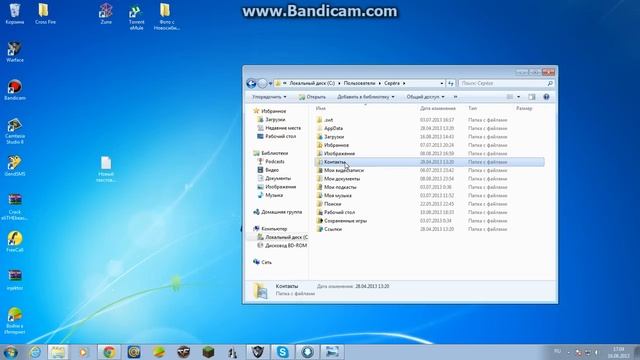Sort by the Тип column header

[473, 108]
